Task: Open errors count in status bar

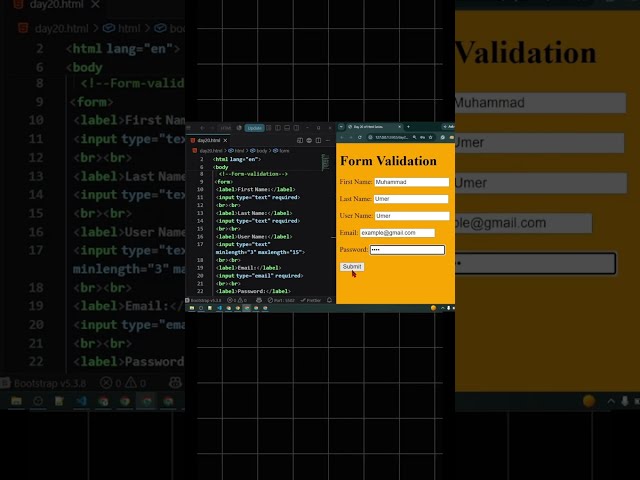Action: (x=233, y=300)
